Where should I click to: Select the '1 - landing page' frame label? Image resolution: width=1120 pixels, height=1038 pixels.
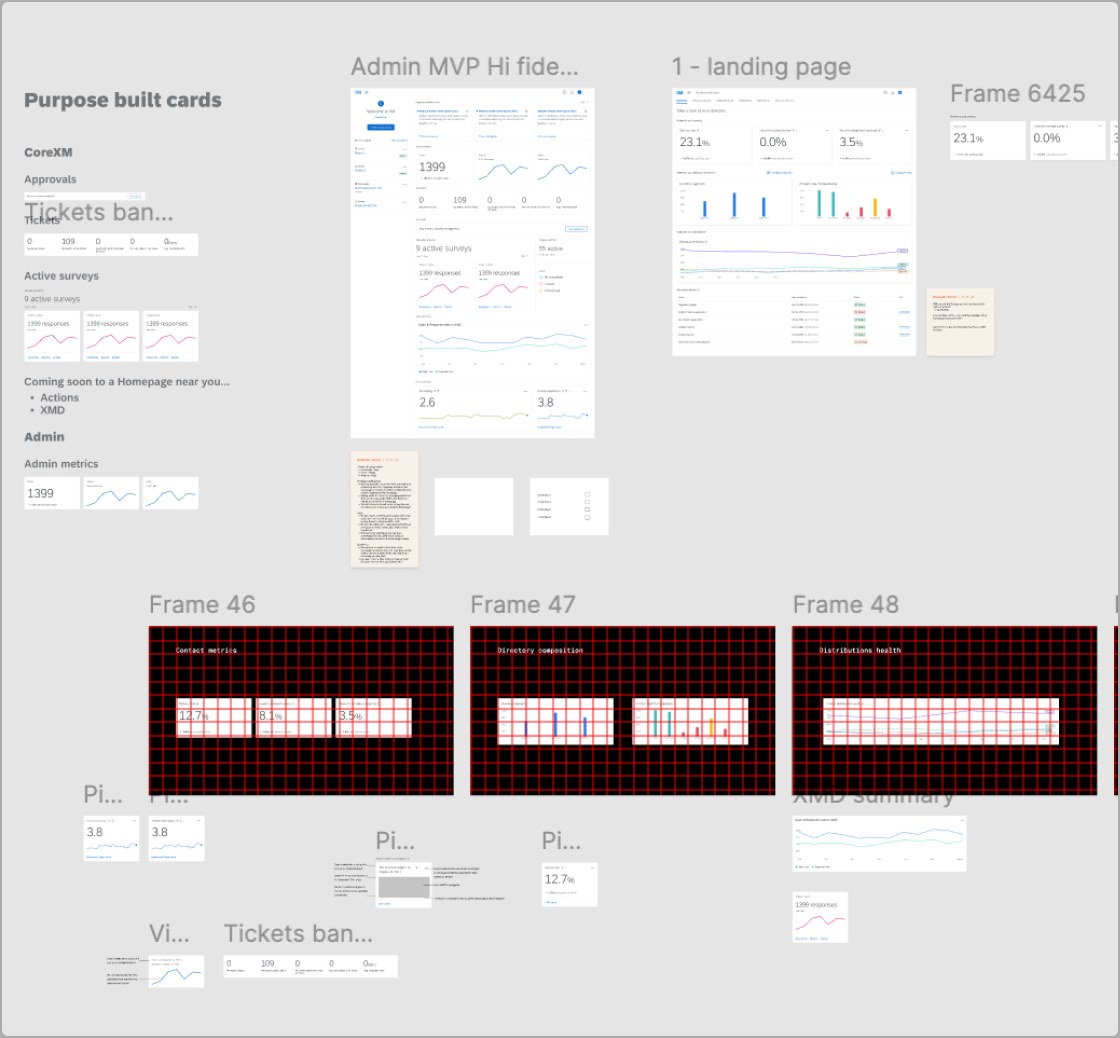coord(761,66)
